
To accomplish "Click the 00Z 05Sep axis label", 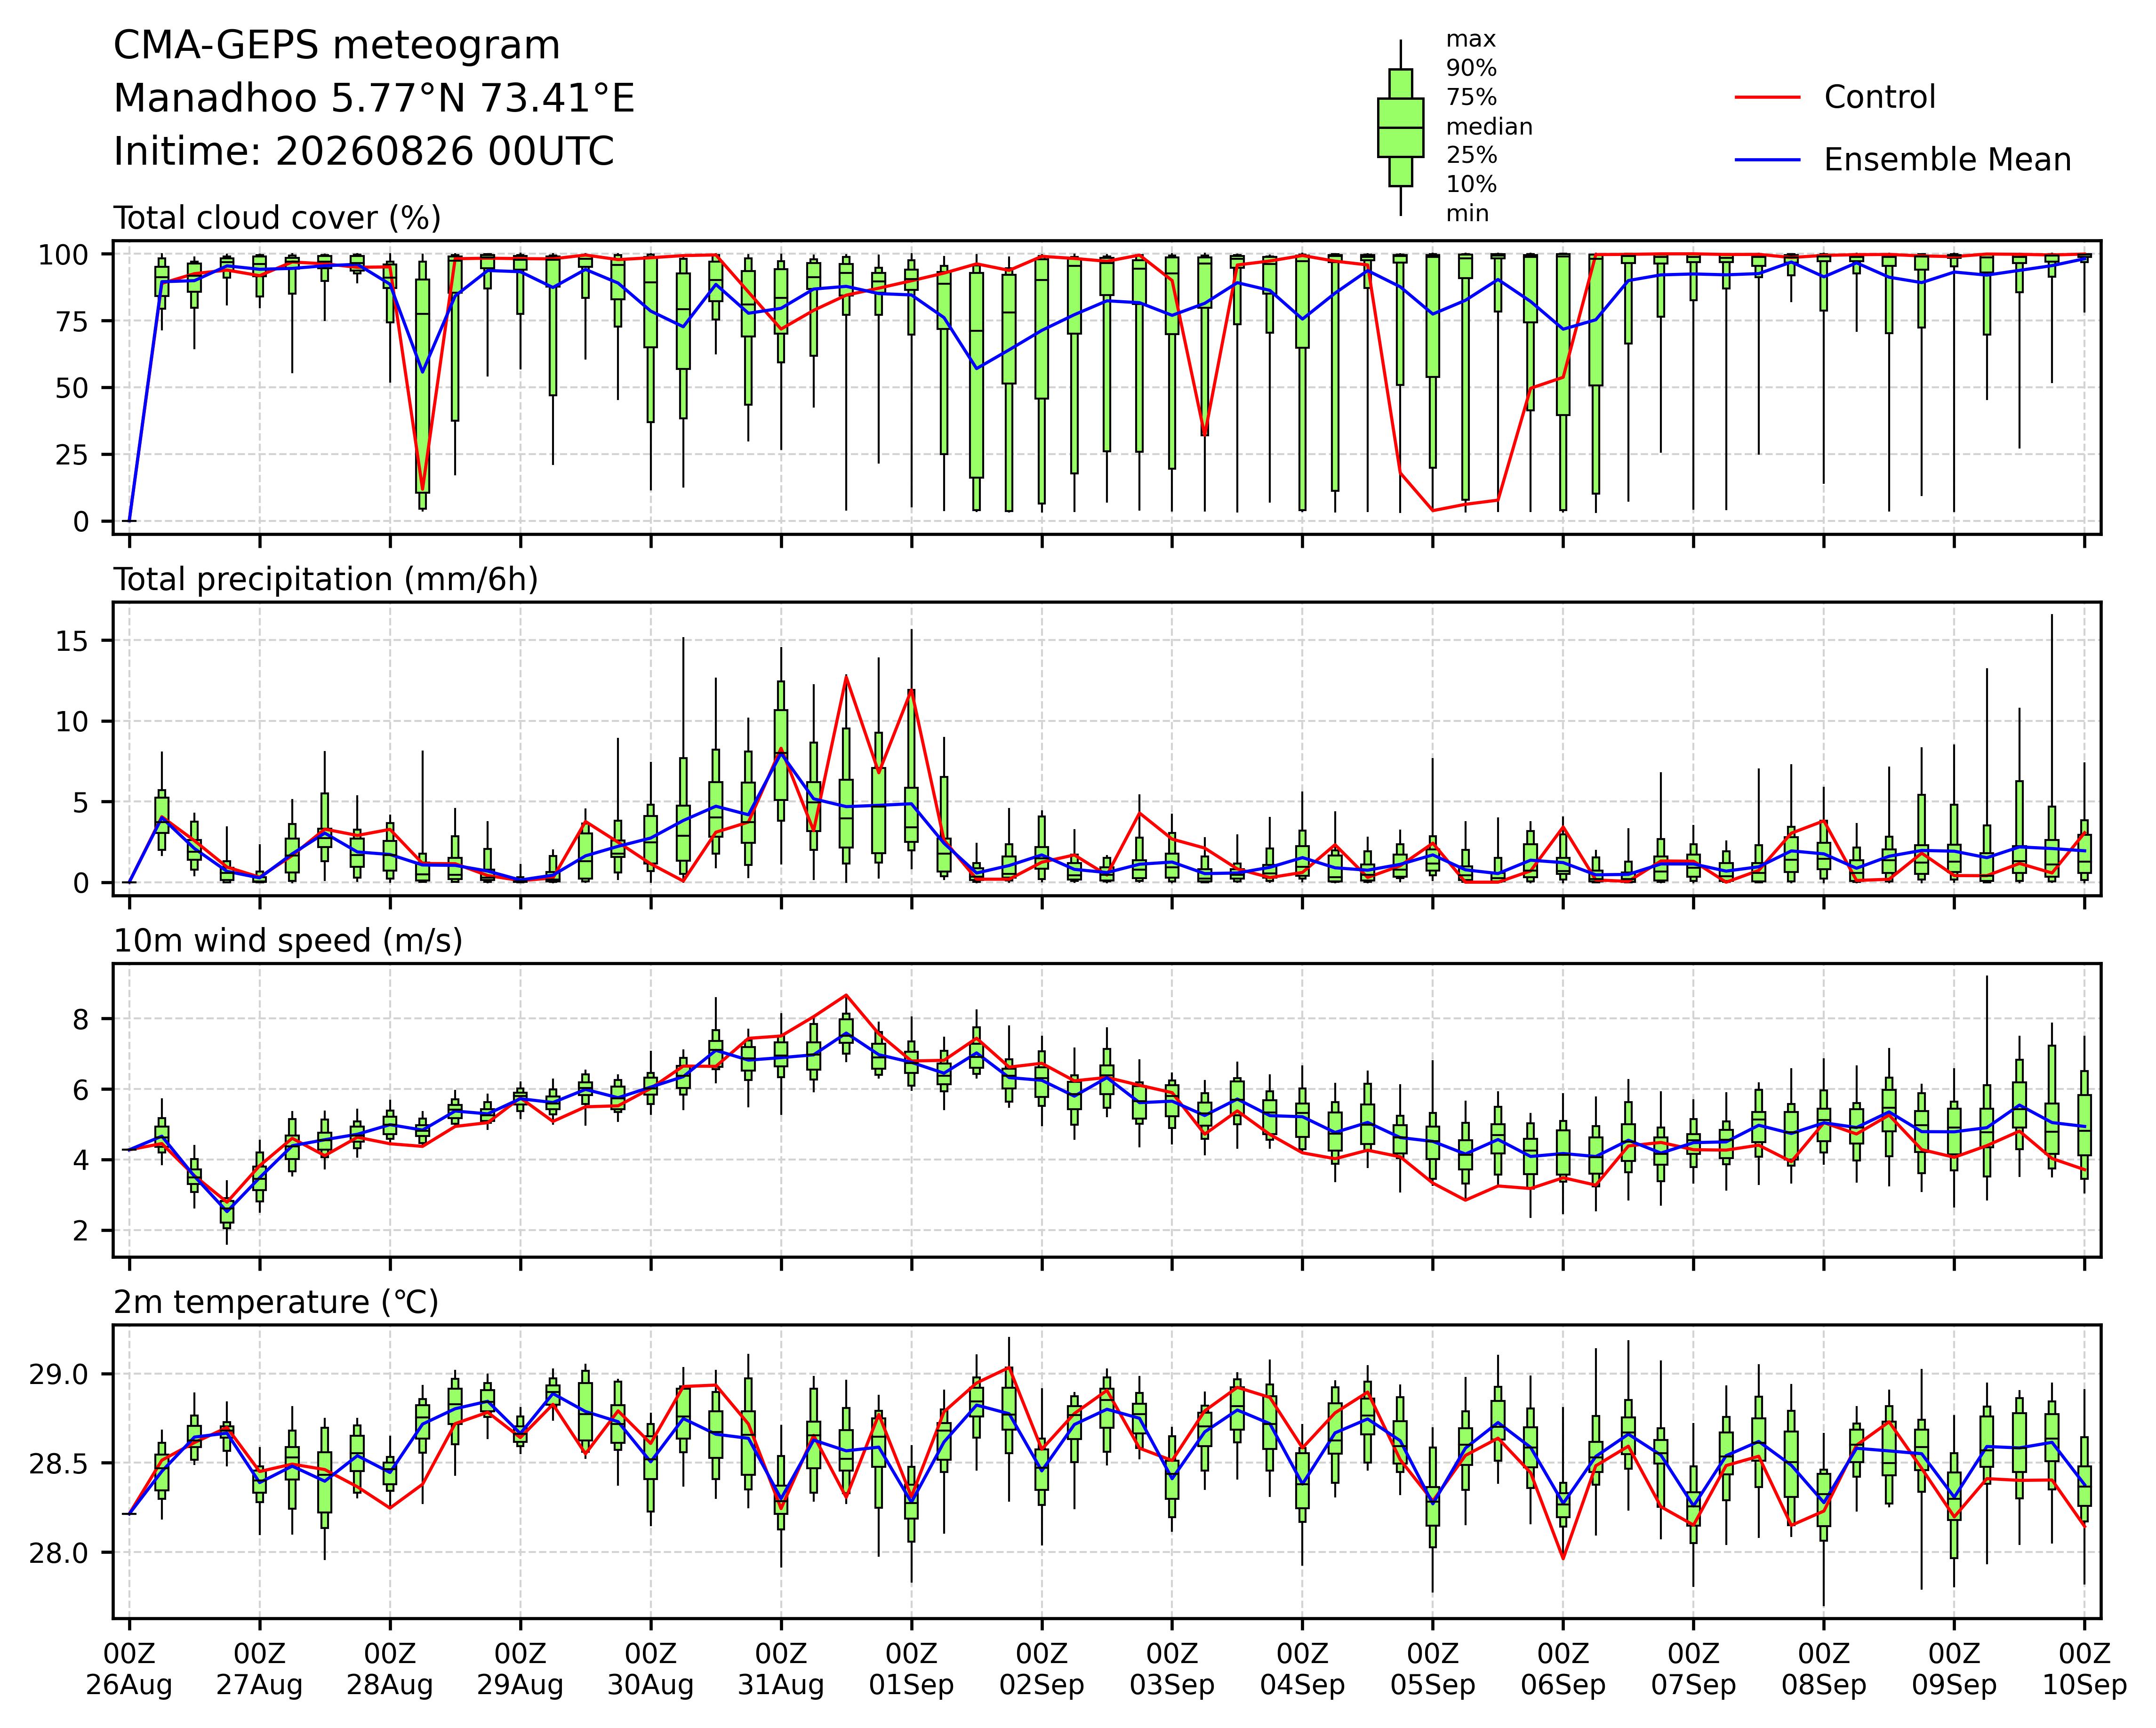I will click(1433, 1669).
